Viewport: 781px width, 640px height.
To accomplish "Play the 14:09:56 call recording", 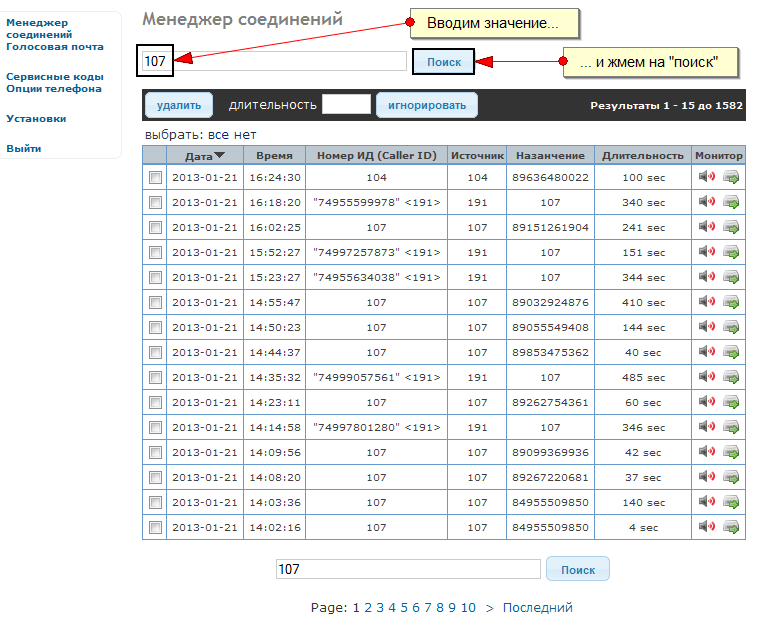I will point(707,452).
